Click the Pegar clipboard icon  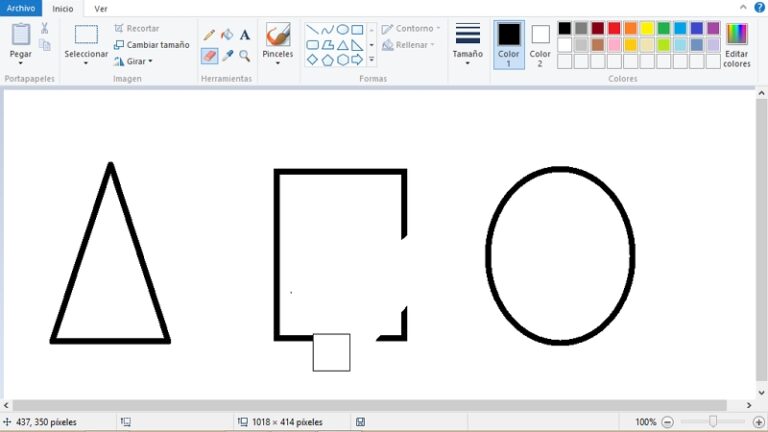tap(21, 35)
